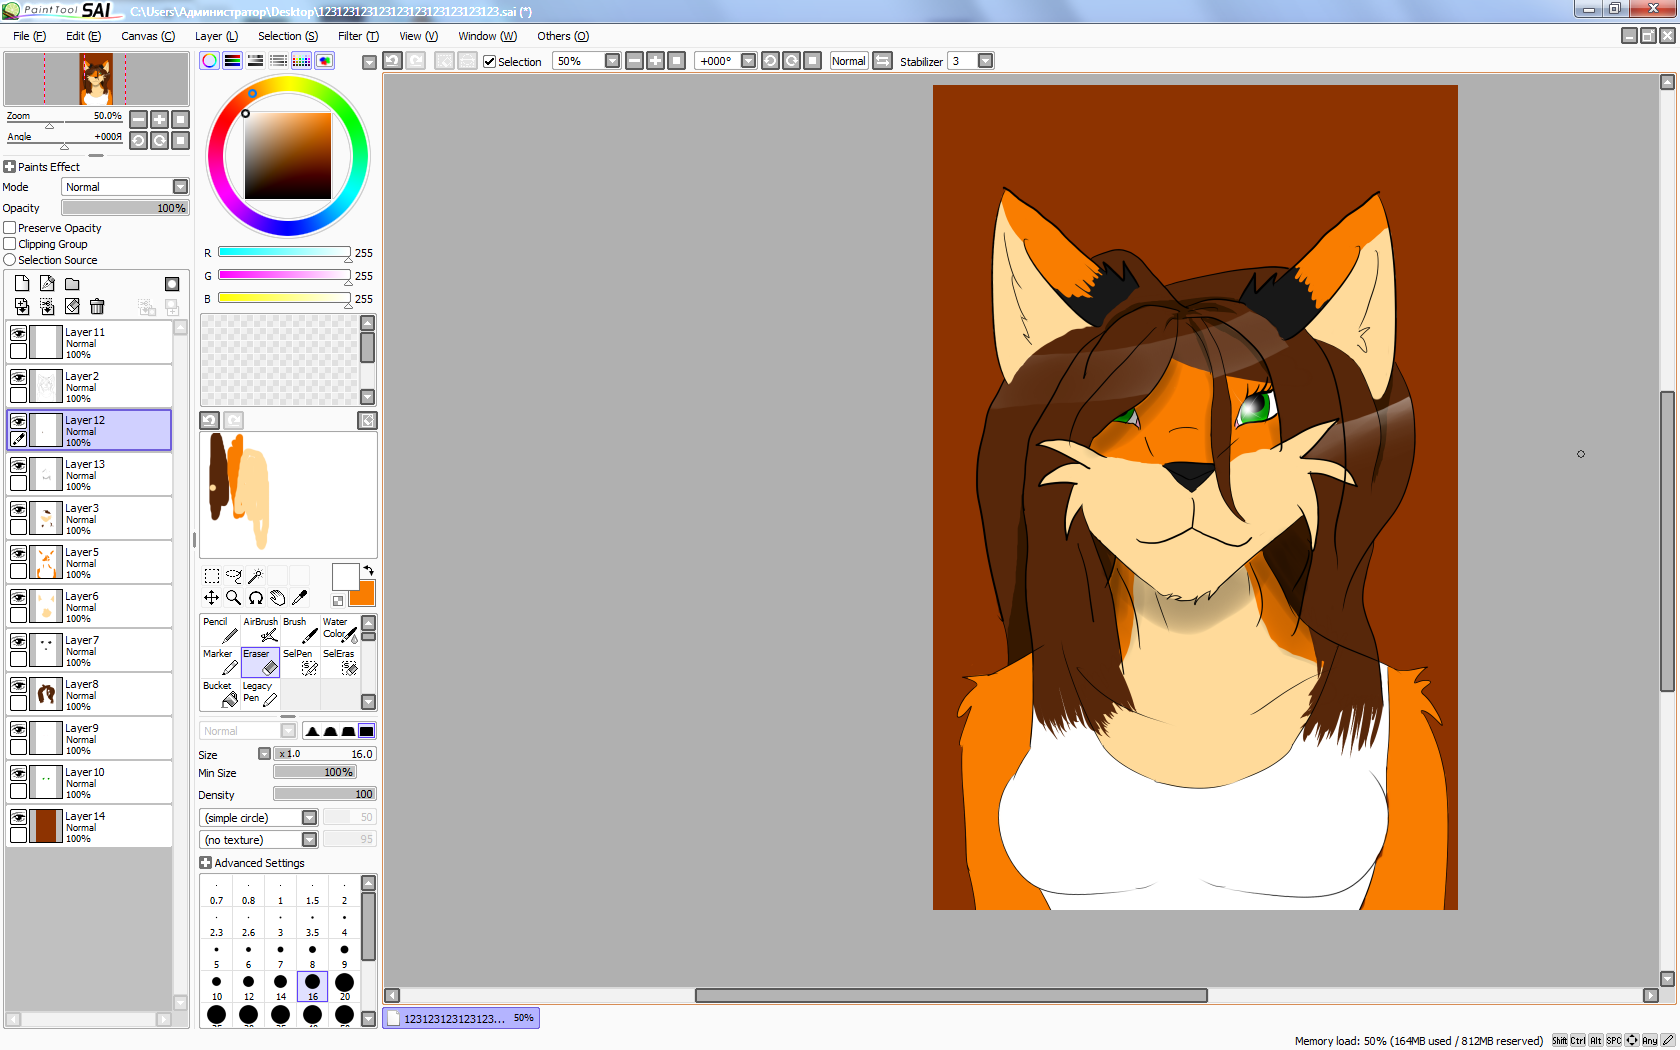The height and width of the screenshot is (1050, 1680).
Task: Open the Canvas menu
Action: click(x=147, y=36)
